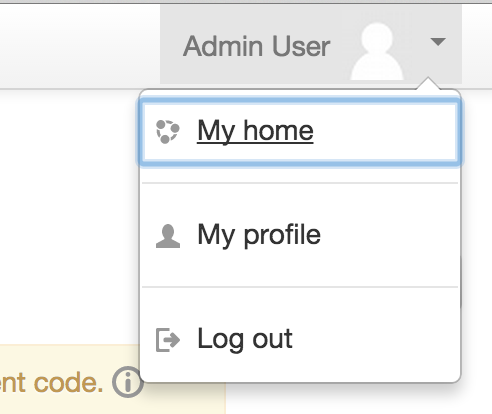The image size is (492, 414).
Task: Click empty space right of the My profile label
Action: (388, 236)
